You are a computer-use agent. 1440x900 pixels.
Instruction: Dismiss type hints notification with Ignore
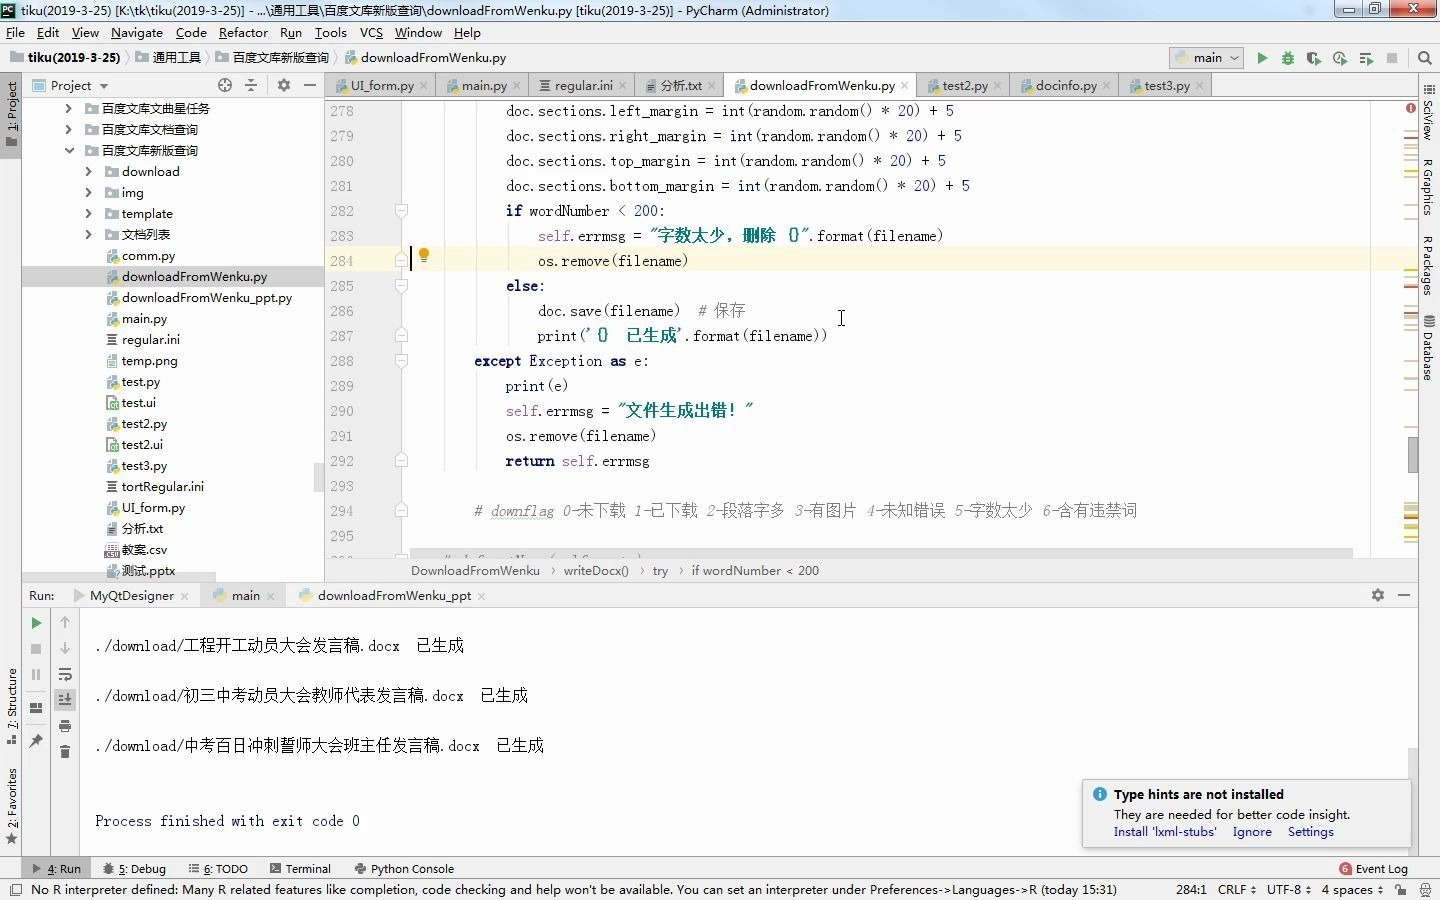point(1252,831)
